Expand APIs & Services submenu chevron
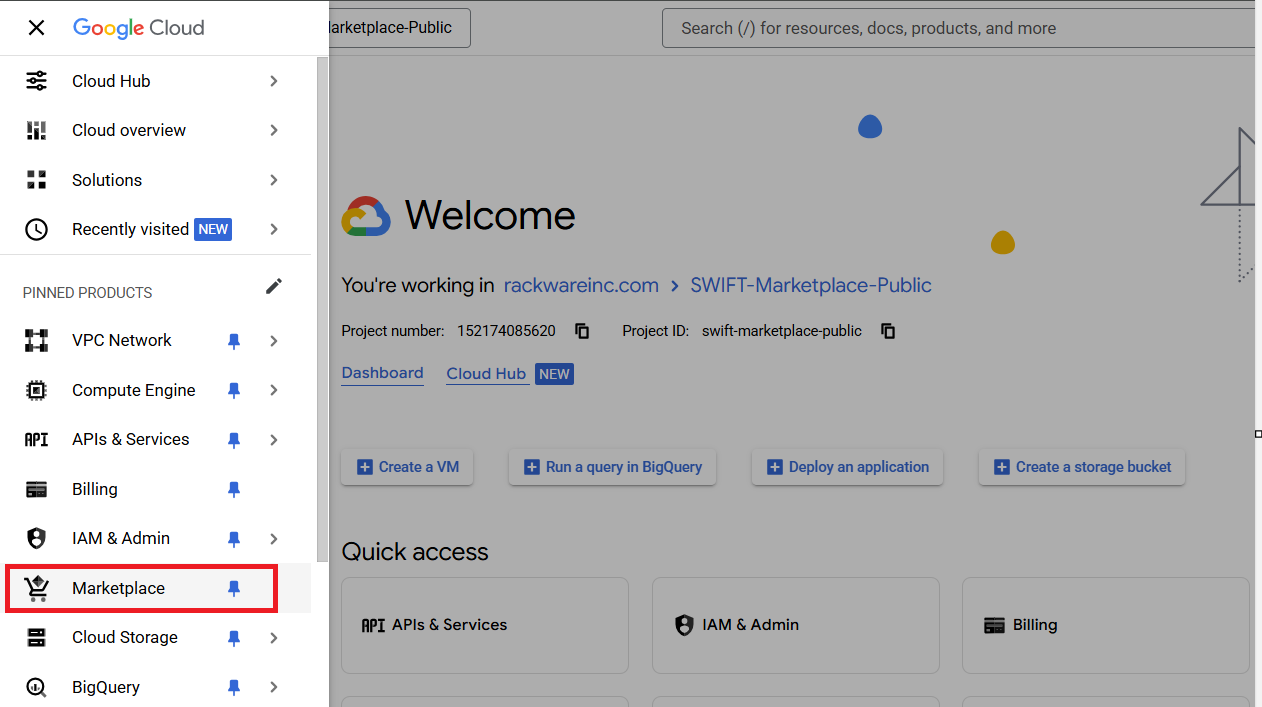Screen dimensions: 1262x707 click(x=274, y=440)
